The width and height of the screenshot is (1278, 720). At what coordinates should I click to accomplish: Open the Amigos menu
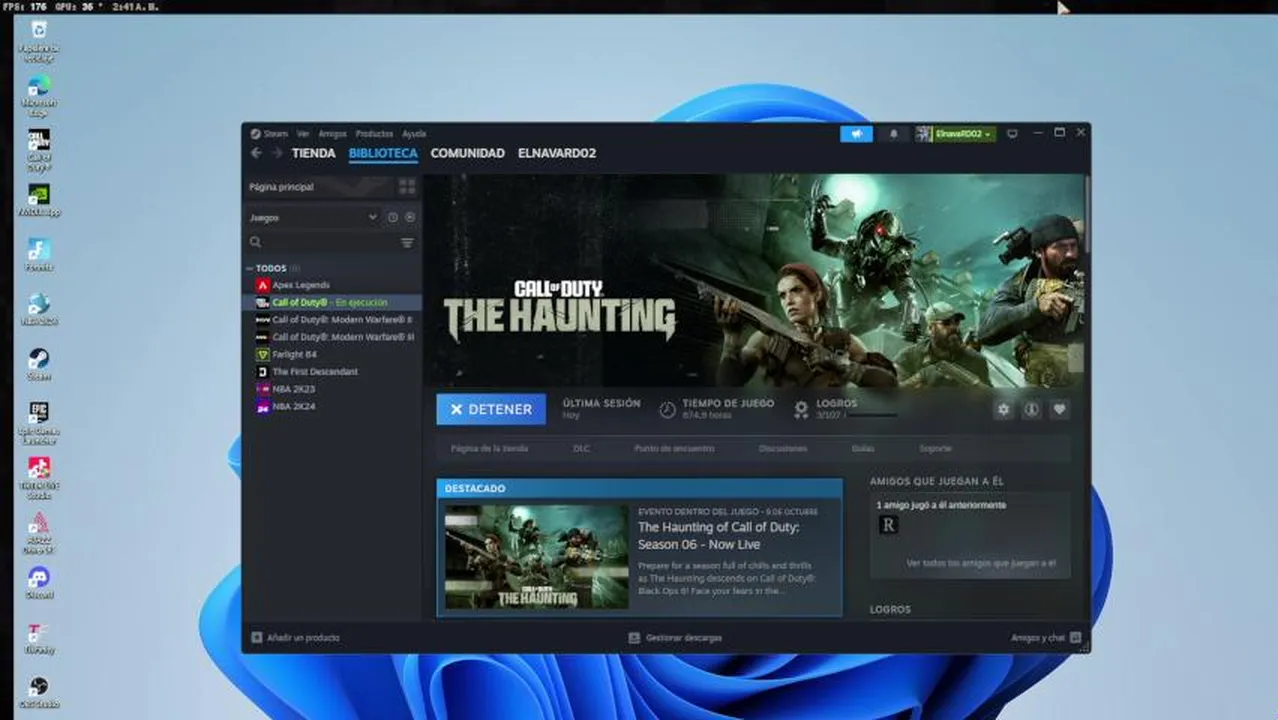pos(332,134)
